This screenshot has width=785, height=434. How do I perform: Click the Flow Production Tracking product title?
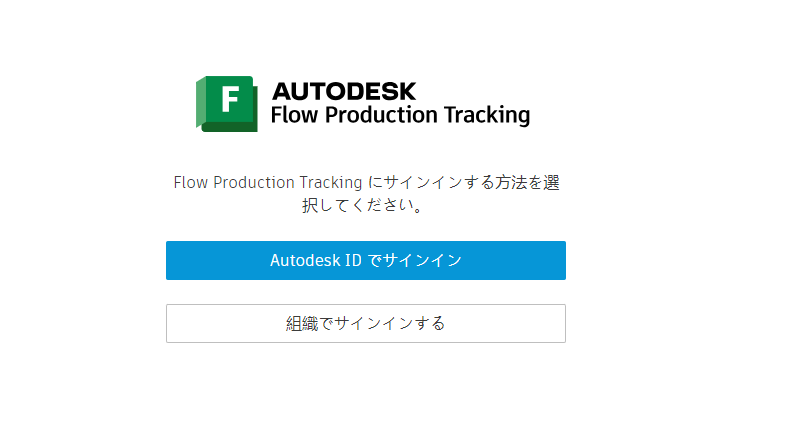400,115
